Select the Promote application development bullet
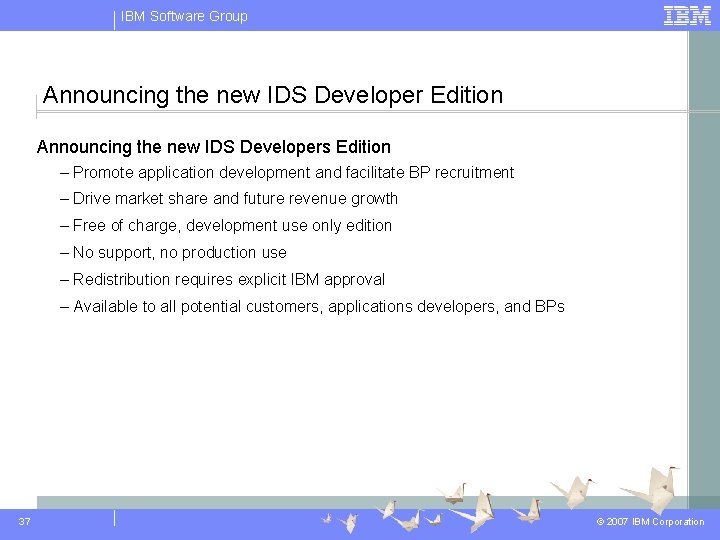Screen dimensions: 720x540 (287, 173)
